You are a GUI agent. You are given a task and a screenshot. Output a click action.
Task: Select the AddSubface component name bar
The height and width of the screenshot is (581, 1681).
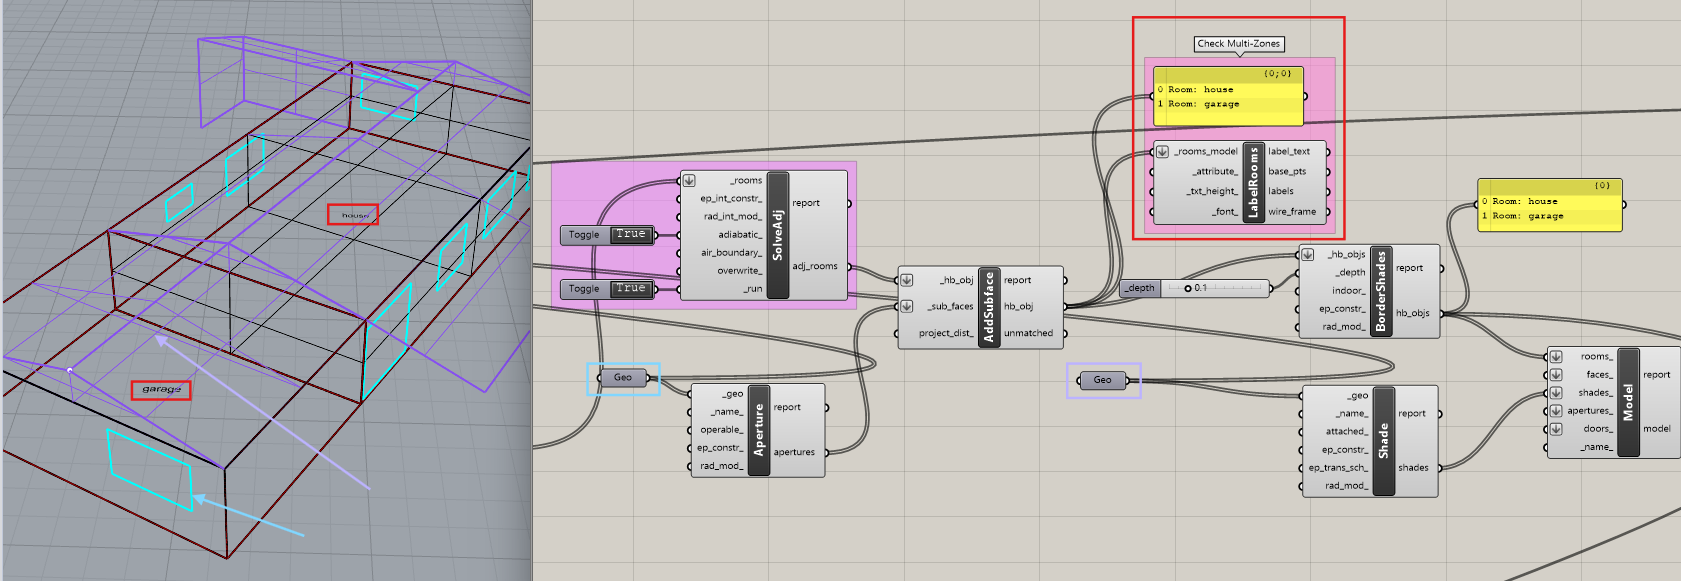(x=988, y=307)
